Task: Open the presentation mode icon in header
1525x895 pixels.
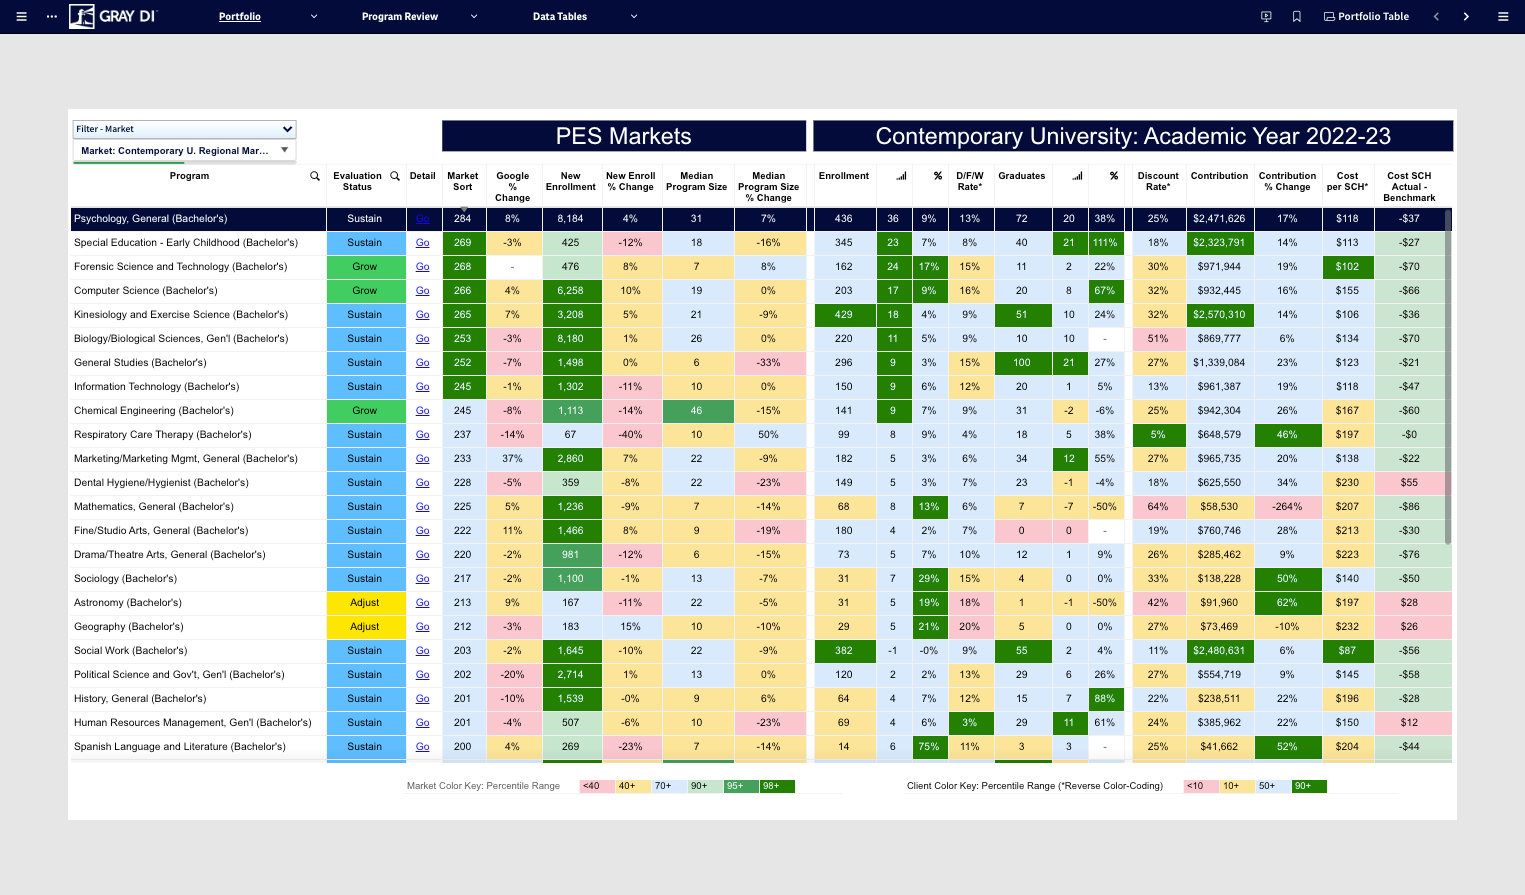Action: tap(1266, 17)
